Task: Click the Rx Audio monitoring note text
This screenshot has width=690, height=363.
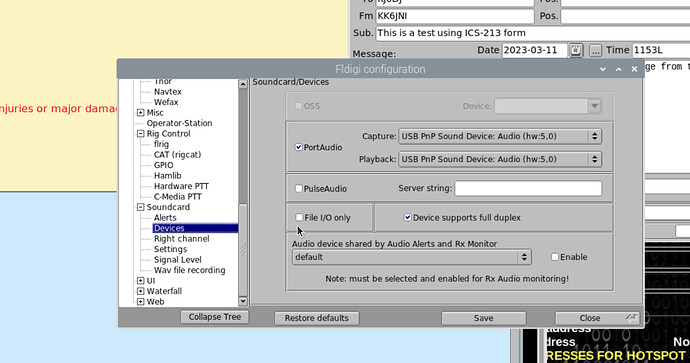Action: pos(447,279)
